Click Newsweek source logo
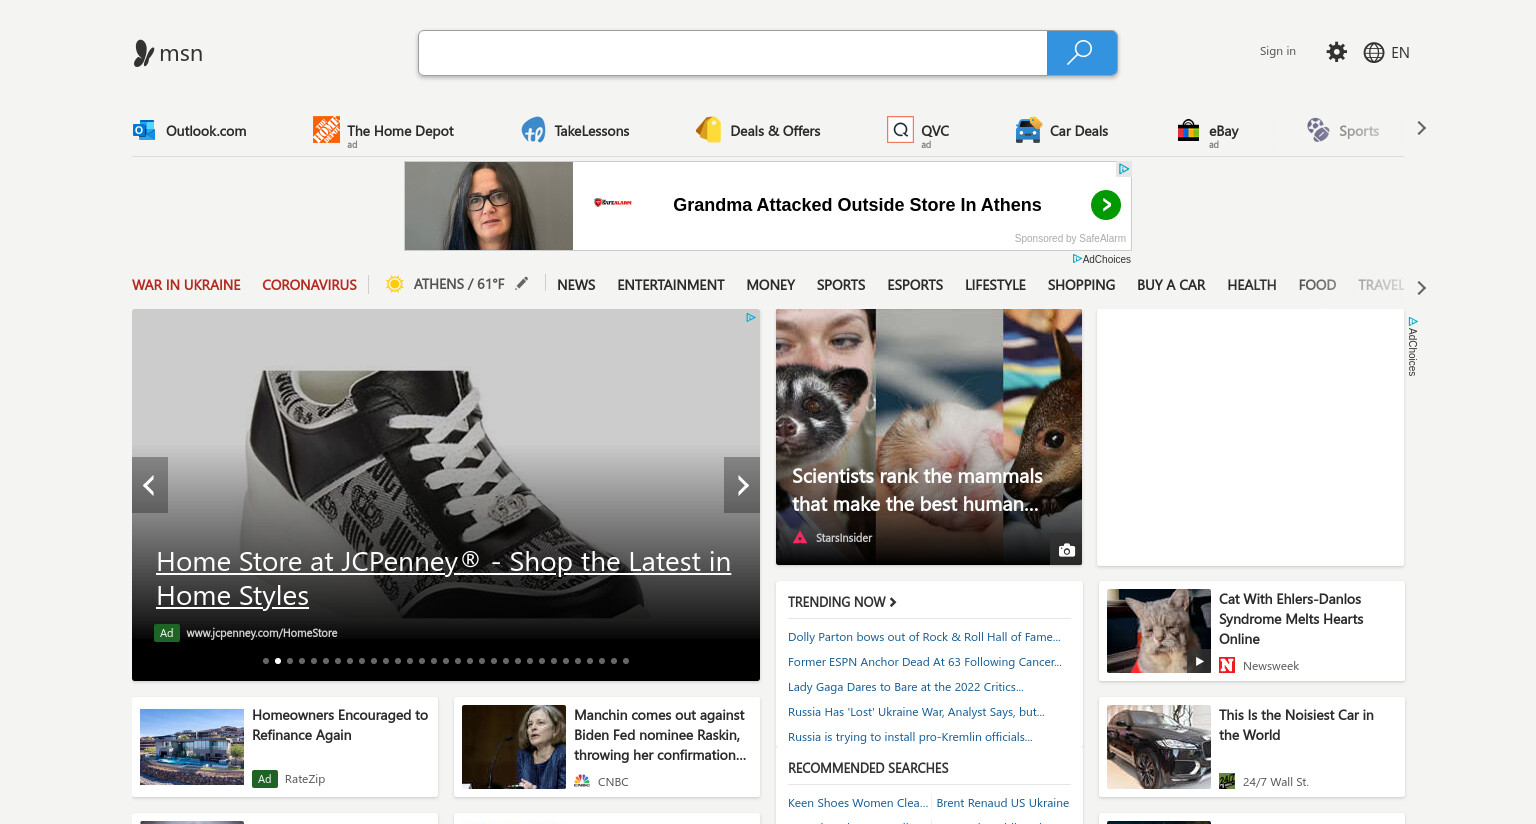This screenshot has width=1536, height=824. (1227, 666)
